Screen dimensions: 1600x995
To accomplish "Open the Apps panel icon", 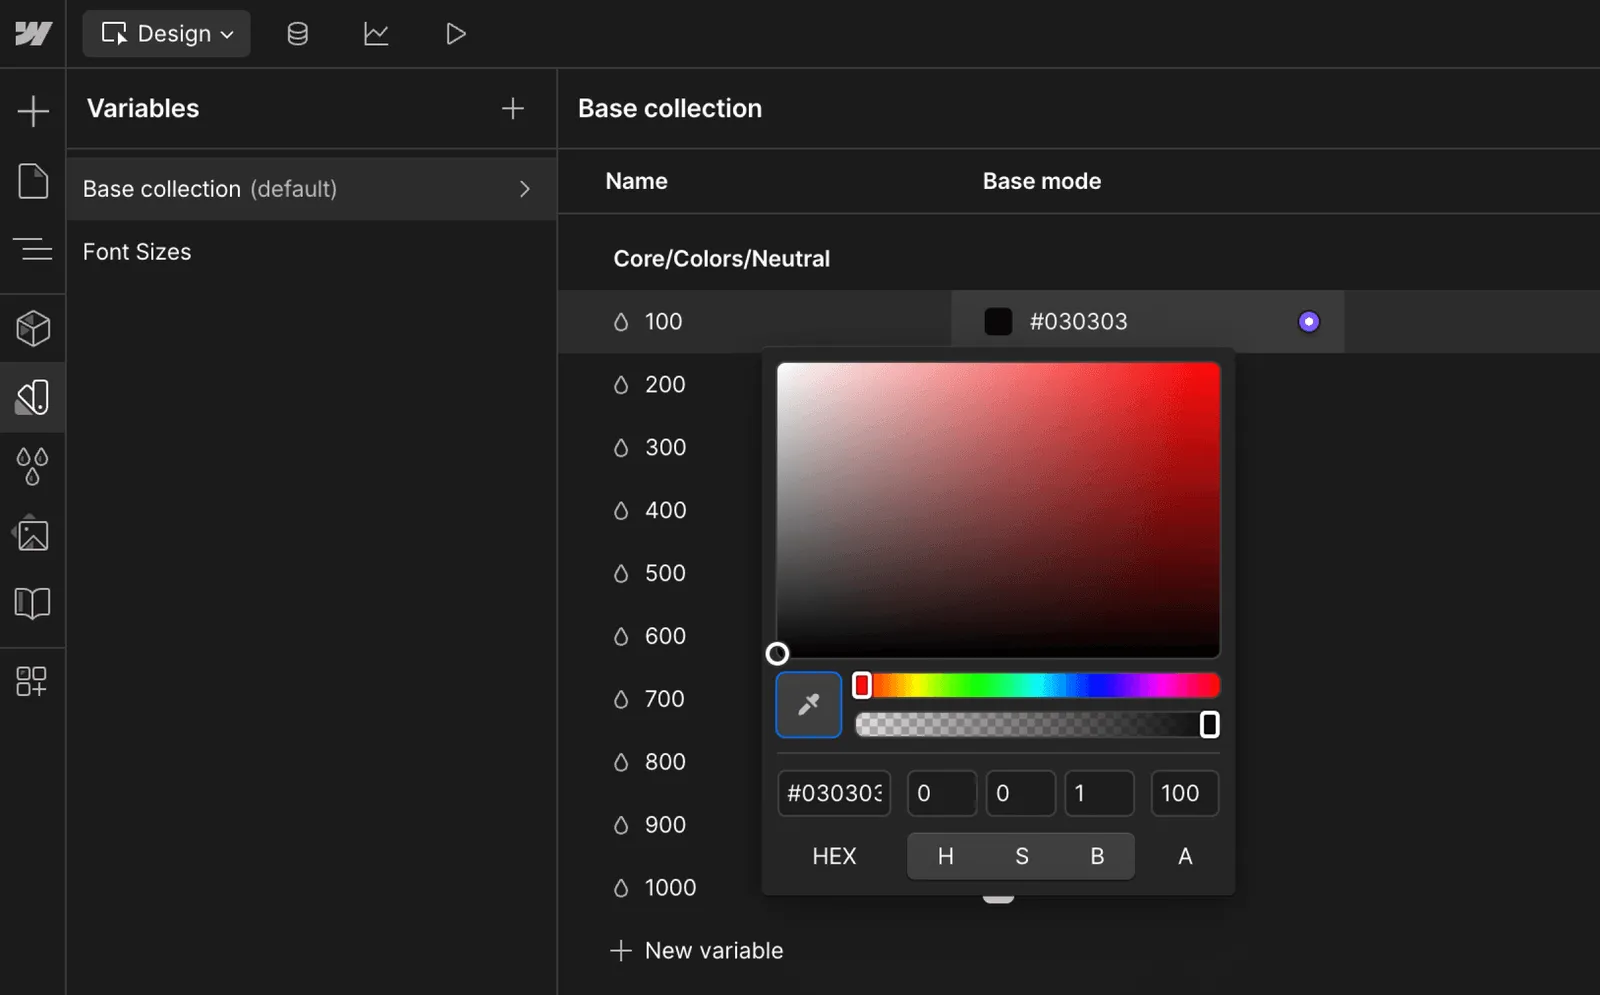I will pos(33,681).
